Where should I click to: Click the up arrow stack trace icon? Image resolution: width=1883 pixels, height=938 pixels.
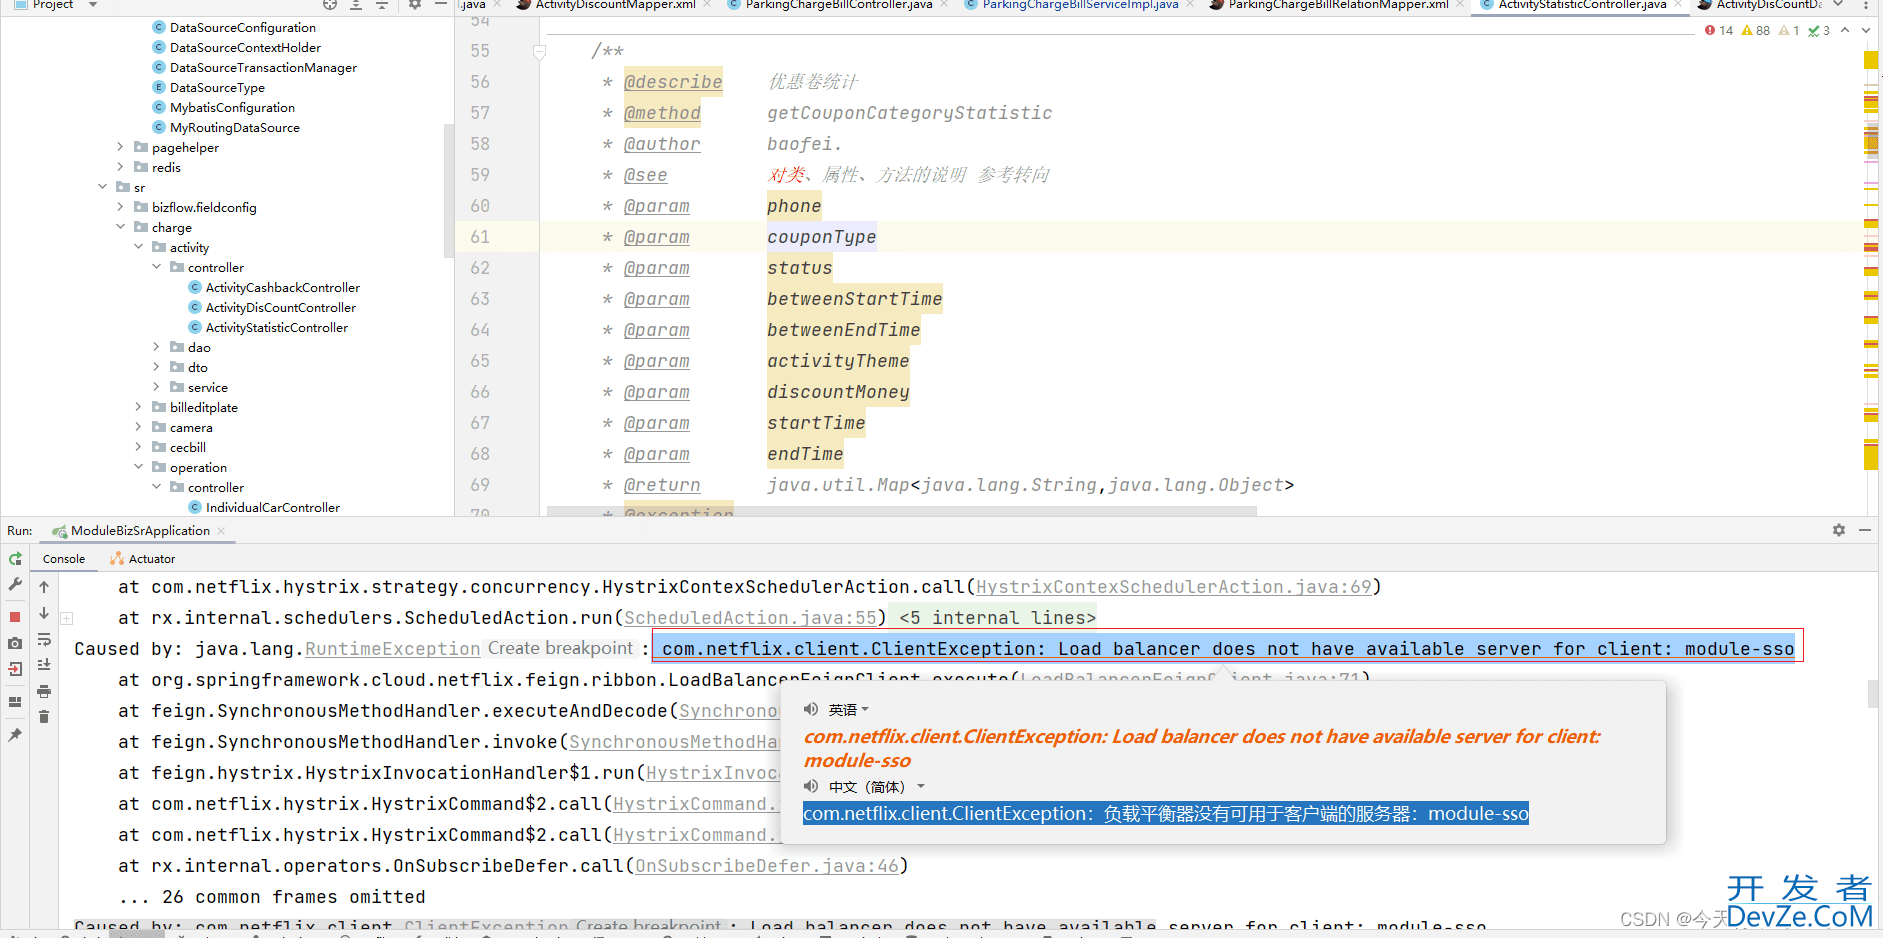click(44, 587)
